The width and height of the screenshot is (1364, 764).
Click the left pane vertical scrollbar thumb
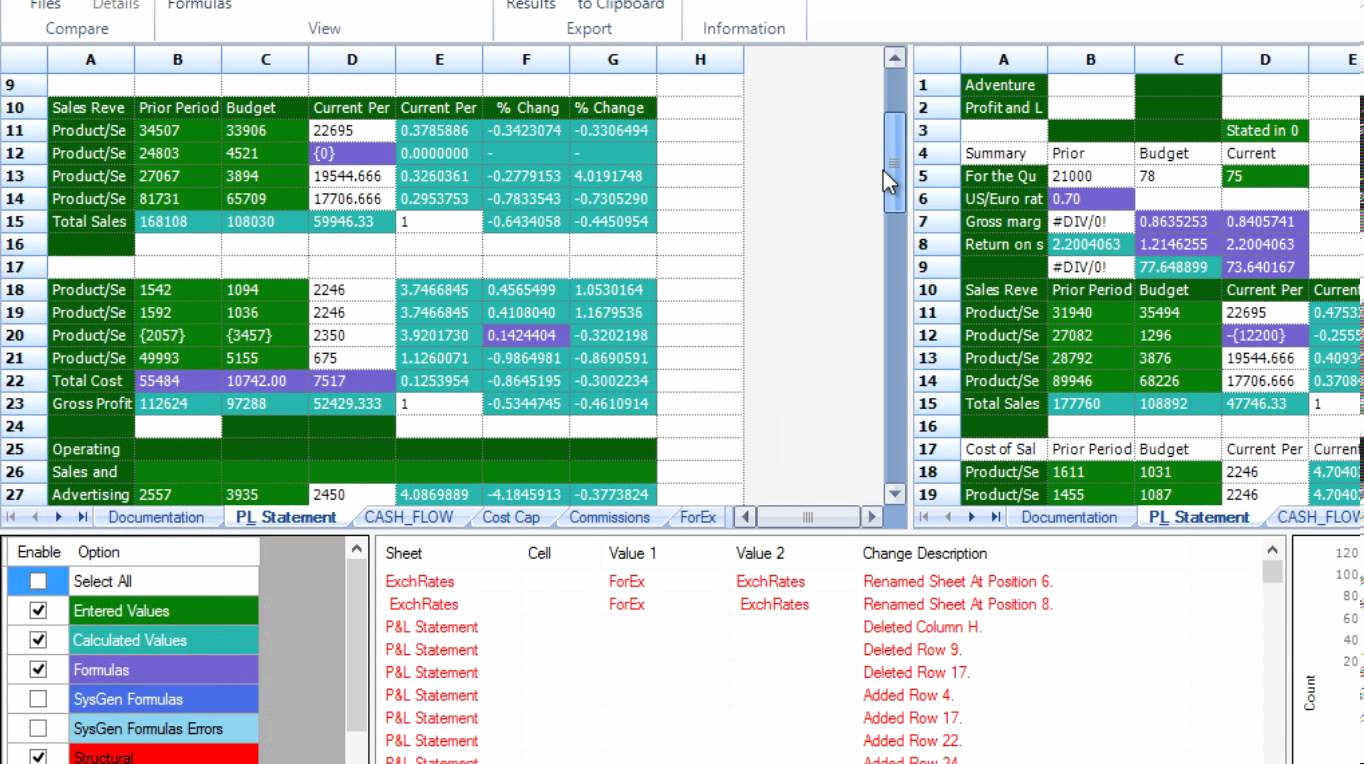coord(894,161)
